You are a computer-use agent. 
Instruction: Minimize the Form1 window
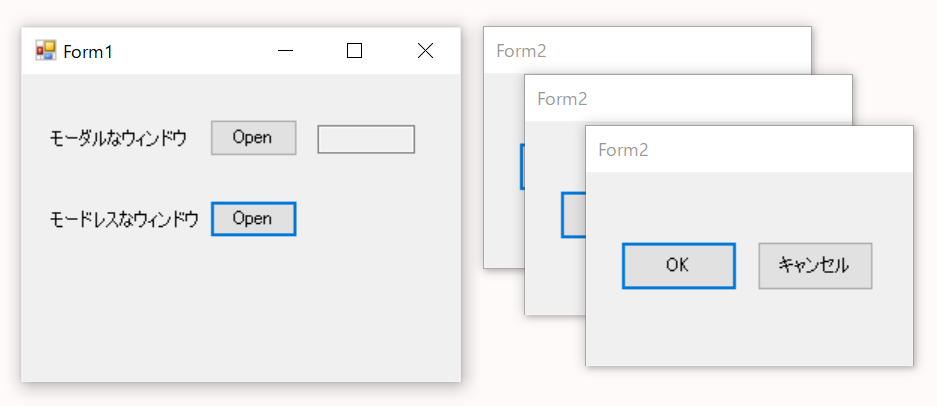(x=286, y=51)
